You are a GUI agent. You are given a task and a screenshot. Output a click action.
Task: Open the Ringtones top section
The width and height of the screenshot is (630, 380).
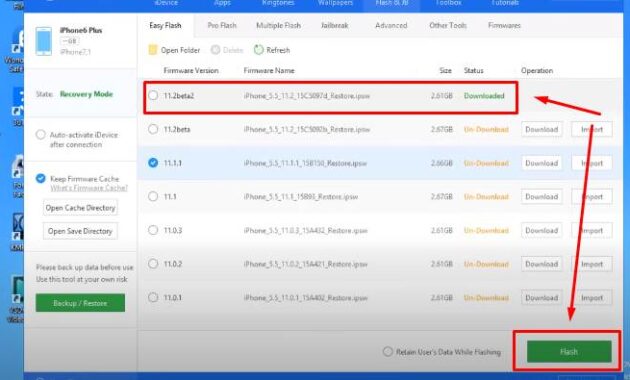pos(278,3)
